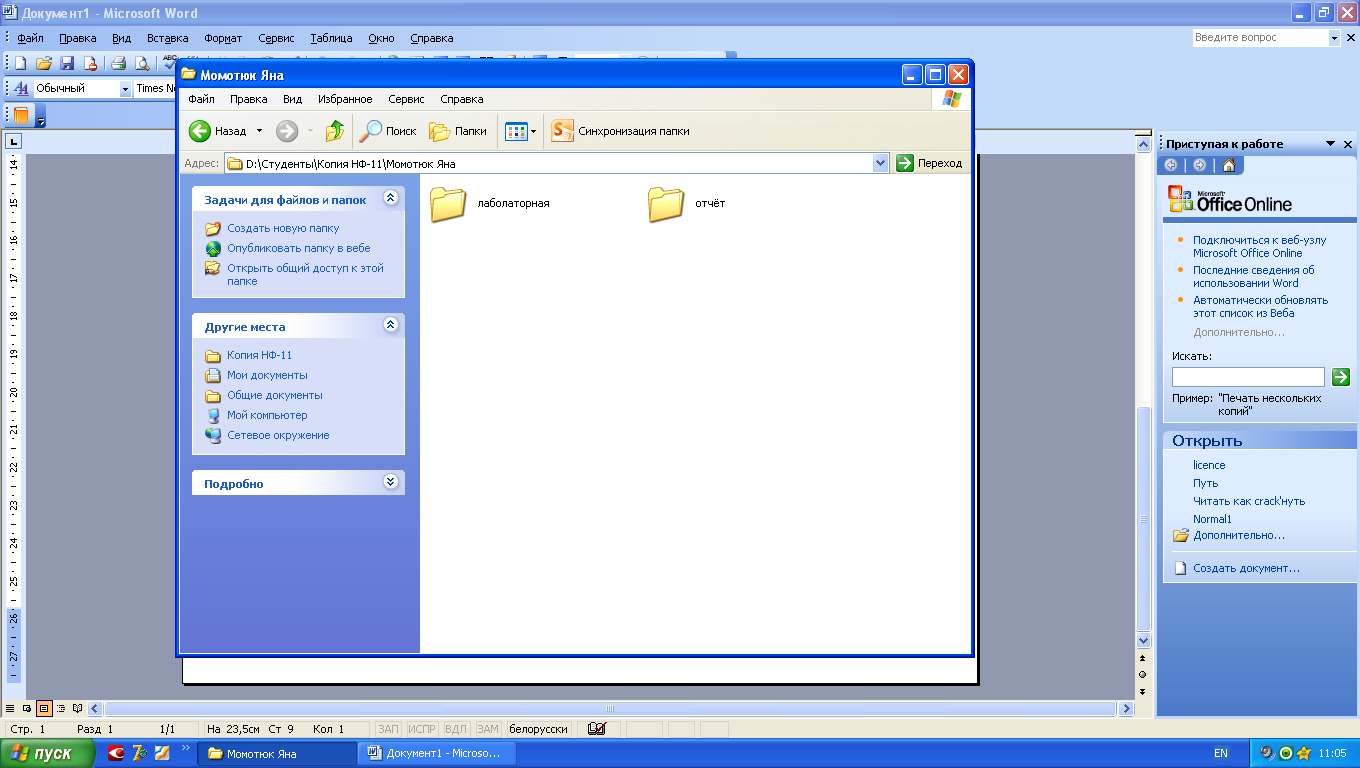1360x768 pixels.
Task: Click EN language indicator in tray
Action: 1221,754
